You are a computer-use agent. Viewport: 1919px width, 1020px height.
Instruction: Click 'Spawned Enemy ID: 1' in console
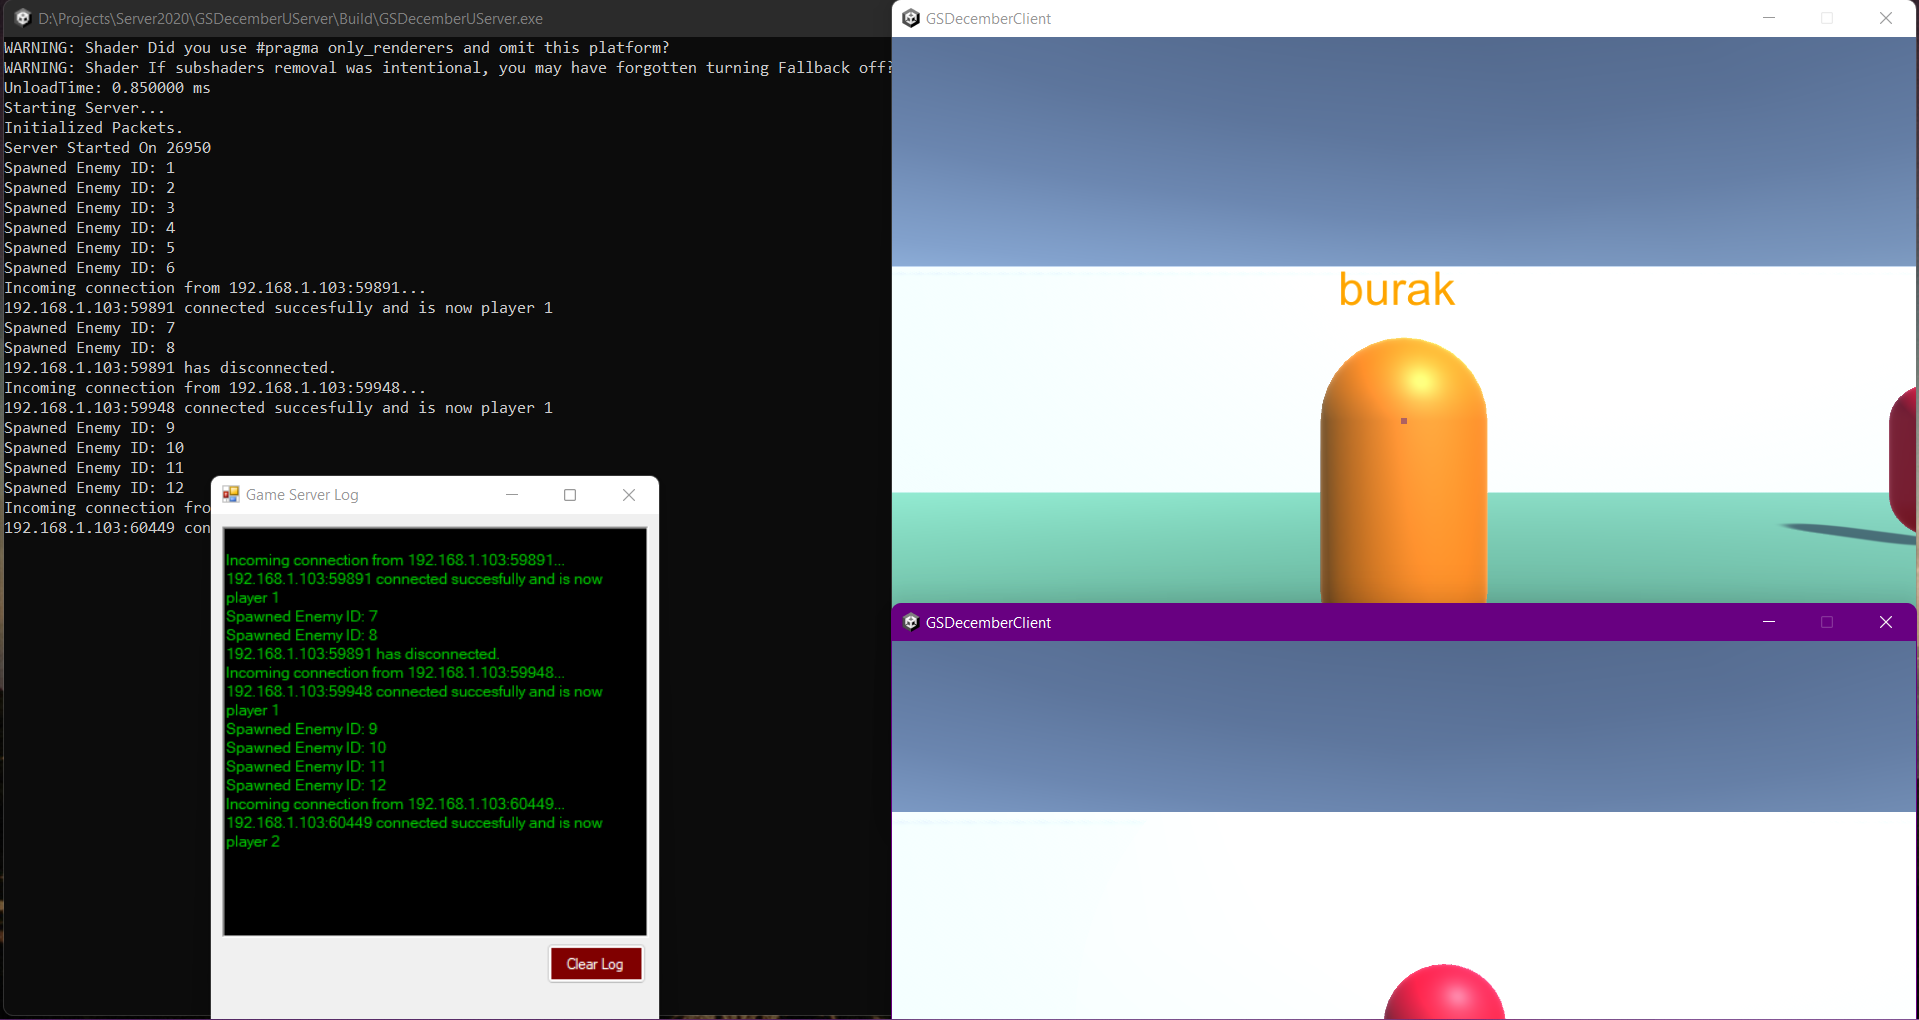90,168
